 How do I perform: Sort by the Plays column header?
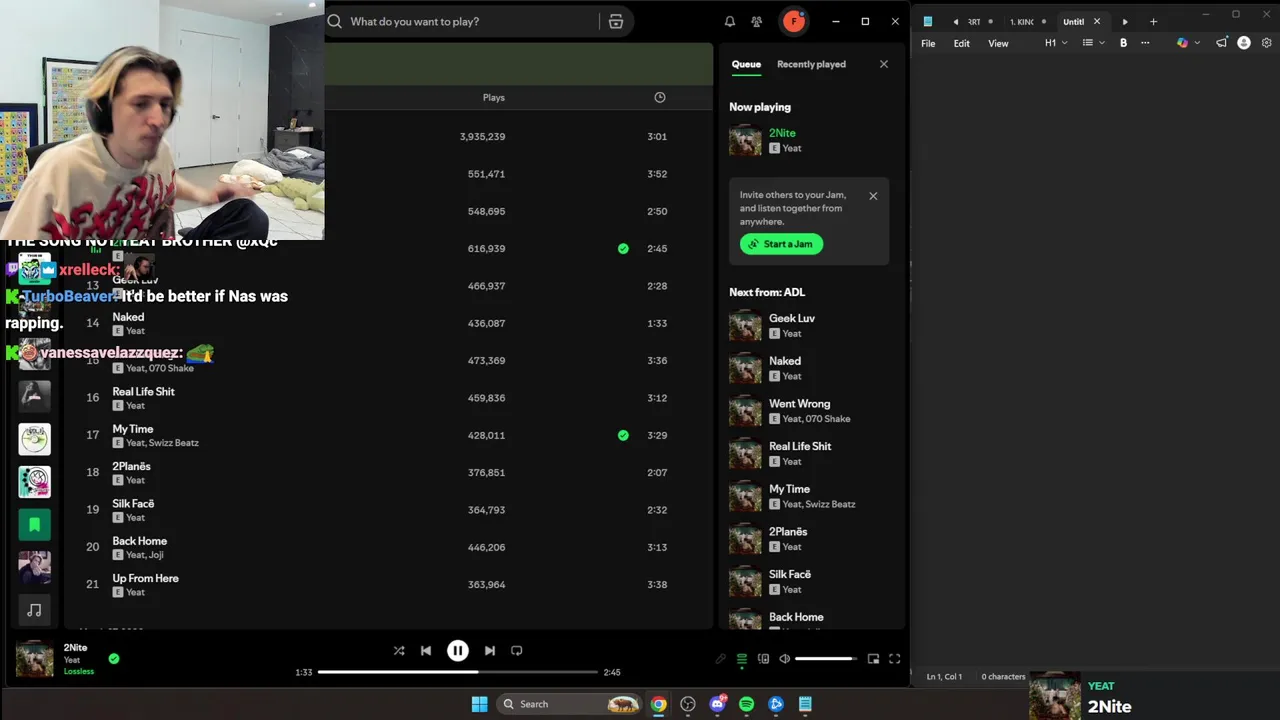point(494,98)
